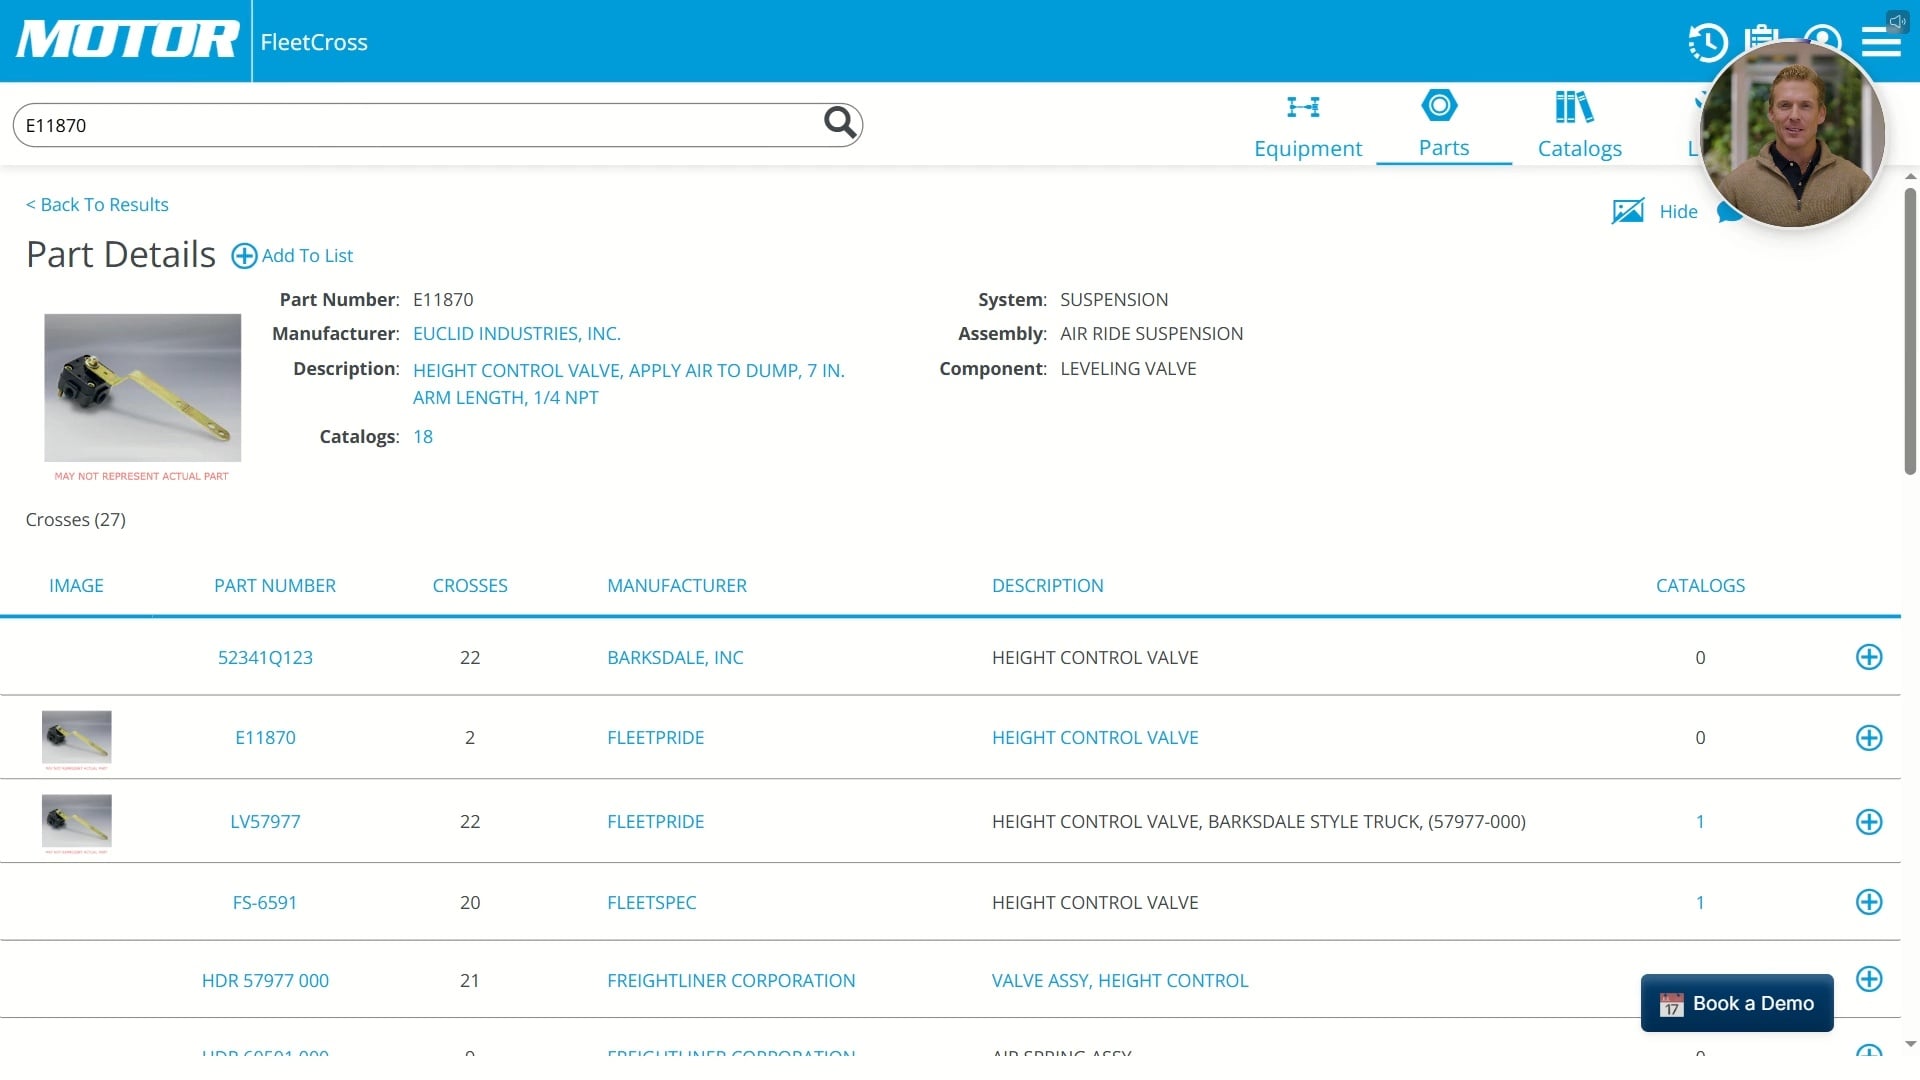1920x1080 pixels.
Task: Click the Parts hexagon nut icon
Action: [x=1439, y=105]
